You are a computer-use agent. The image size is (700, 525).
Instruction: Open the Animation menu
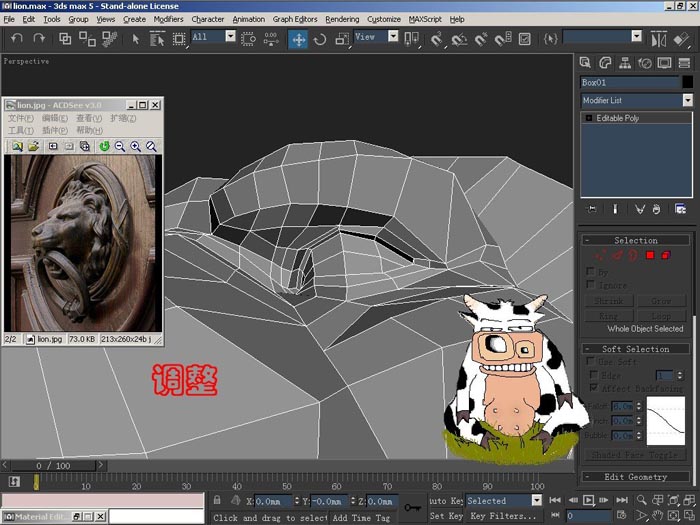[249, 19]
